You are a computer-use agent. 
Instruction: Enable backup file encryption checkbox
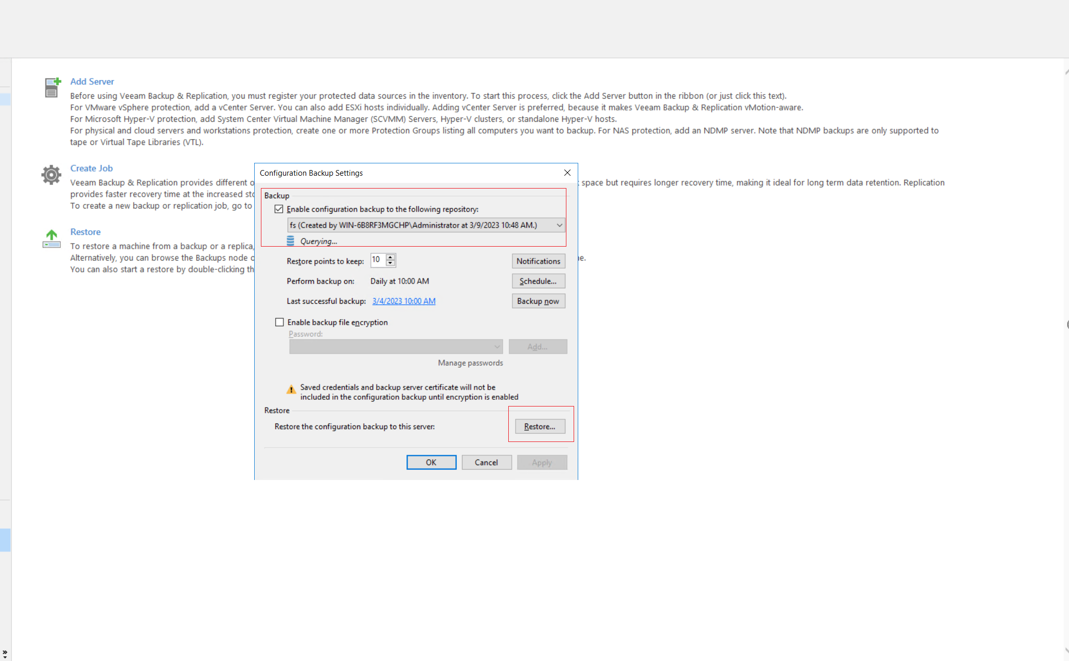(x=280, y=322)
